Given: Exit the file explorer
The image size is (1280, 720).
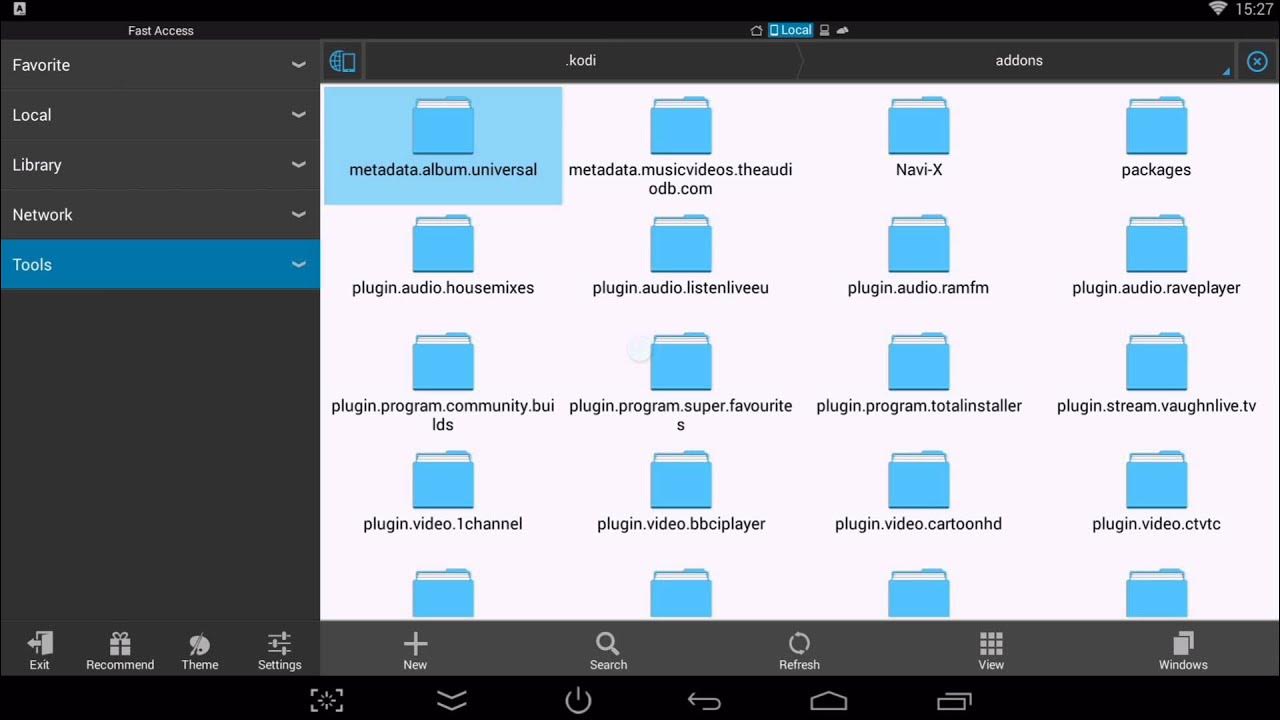Looking at the screenshot, I should tap(40, 650).
